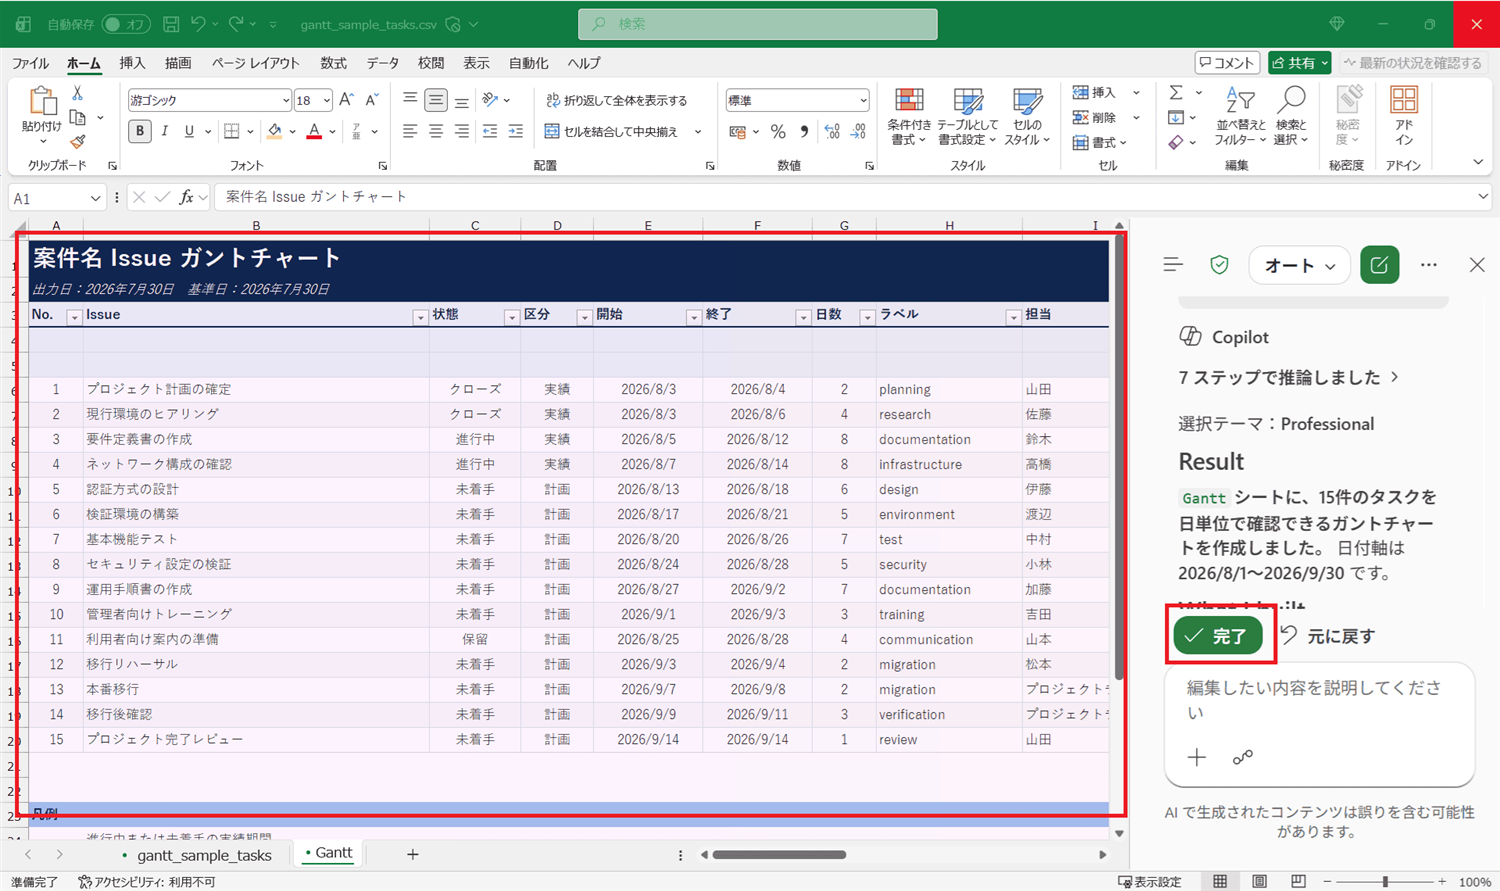Open テーブルとして書式設定 table format
Viewport: 1500px width, 891px height.
(967, 117)
